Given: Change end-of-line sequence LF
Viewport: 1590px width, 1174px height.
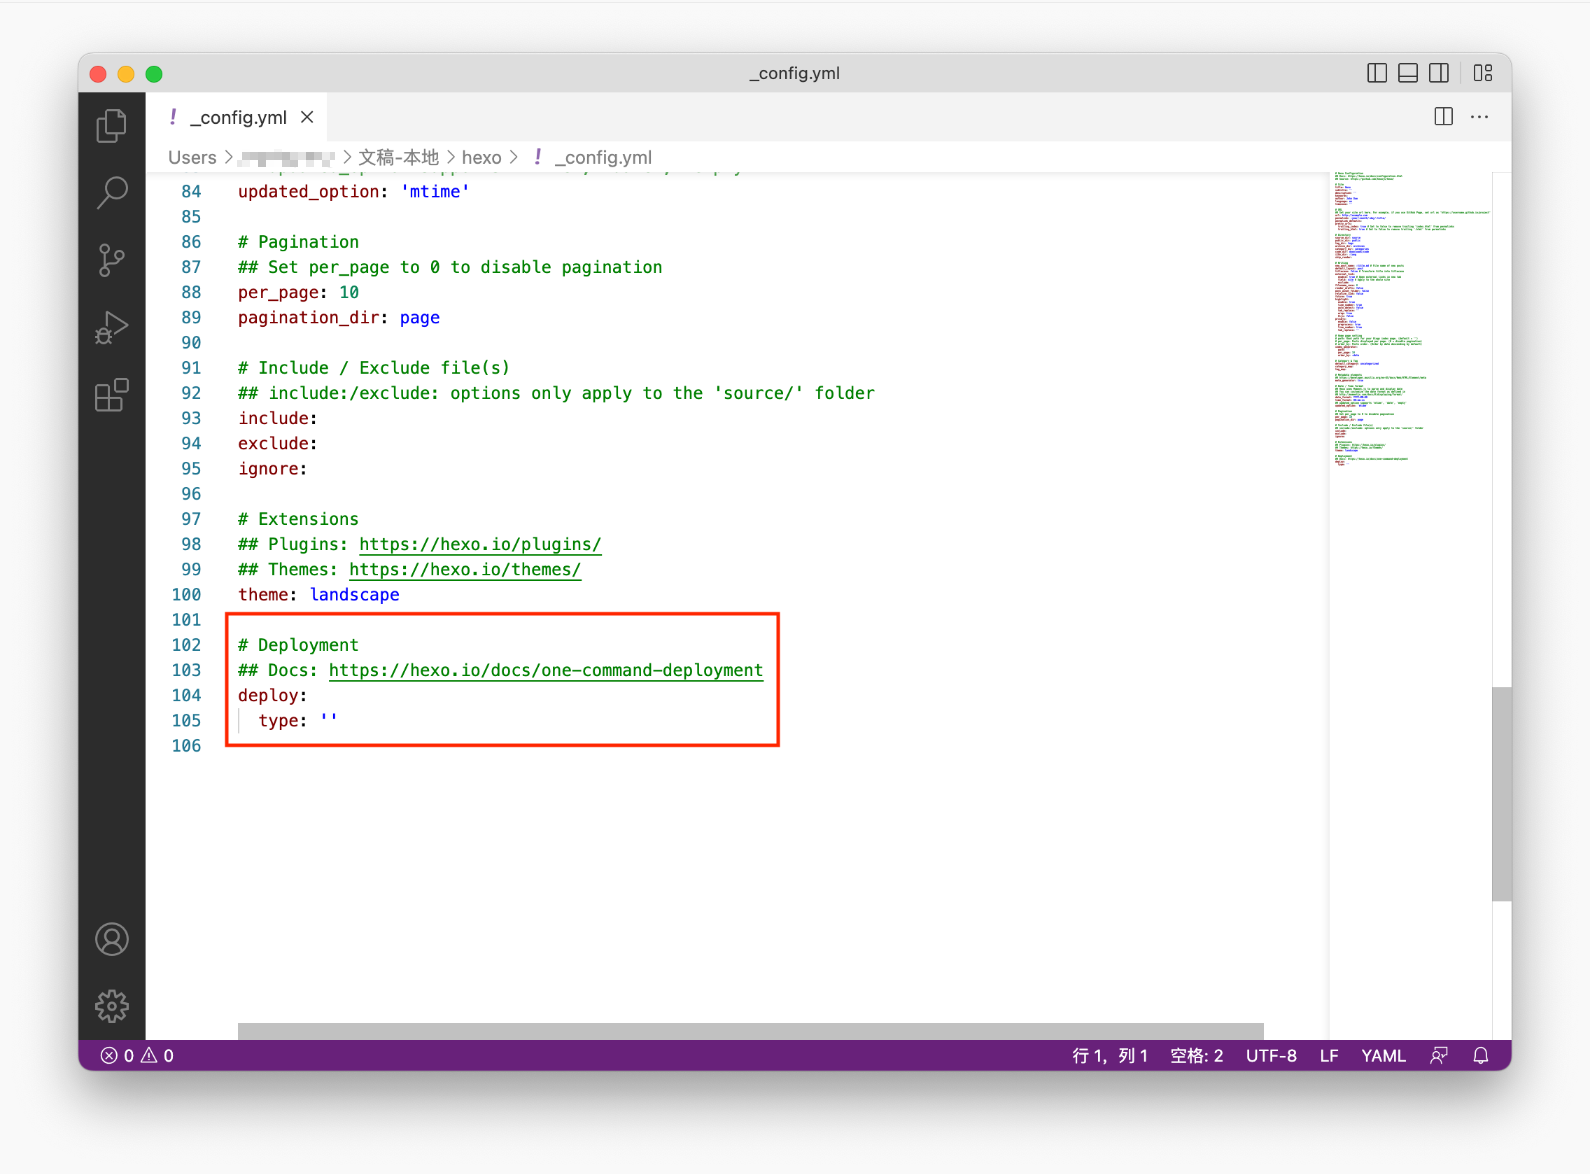Looking at the screenshot, I should click(1329, 1055).
